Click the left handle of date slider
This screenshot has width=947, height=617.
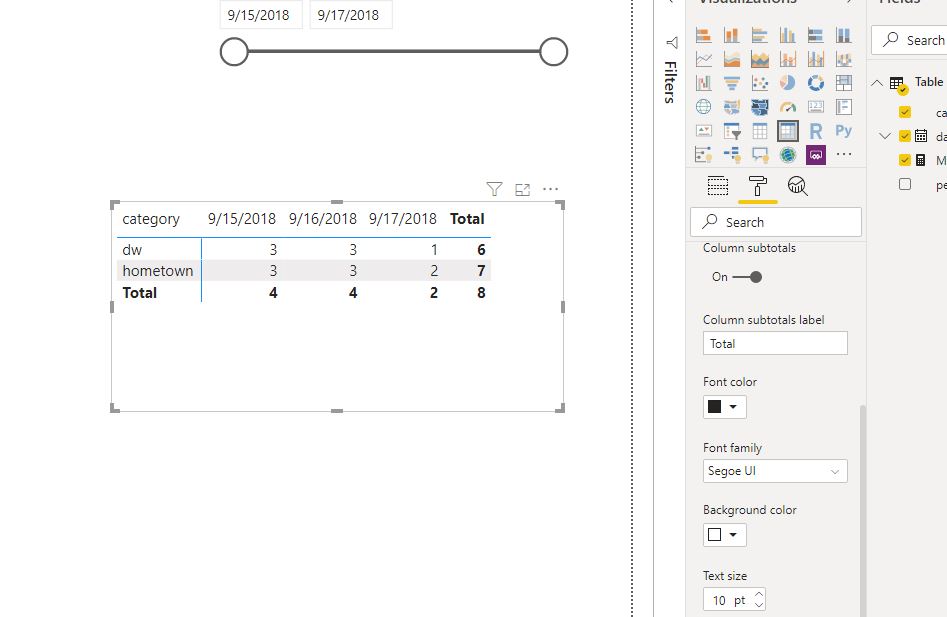tap(234, 51)
